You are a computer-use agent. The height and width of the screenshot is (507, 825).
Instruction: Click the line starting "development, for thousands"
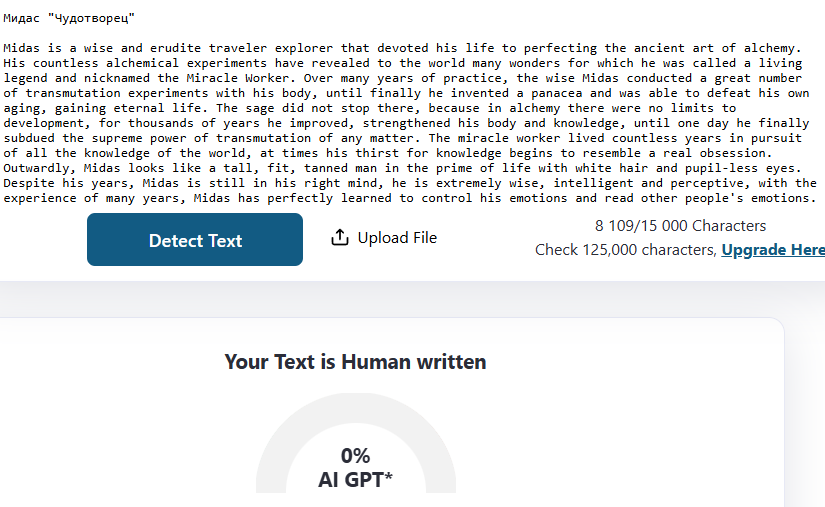(406, 123)
